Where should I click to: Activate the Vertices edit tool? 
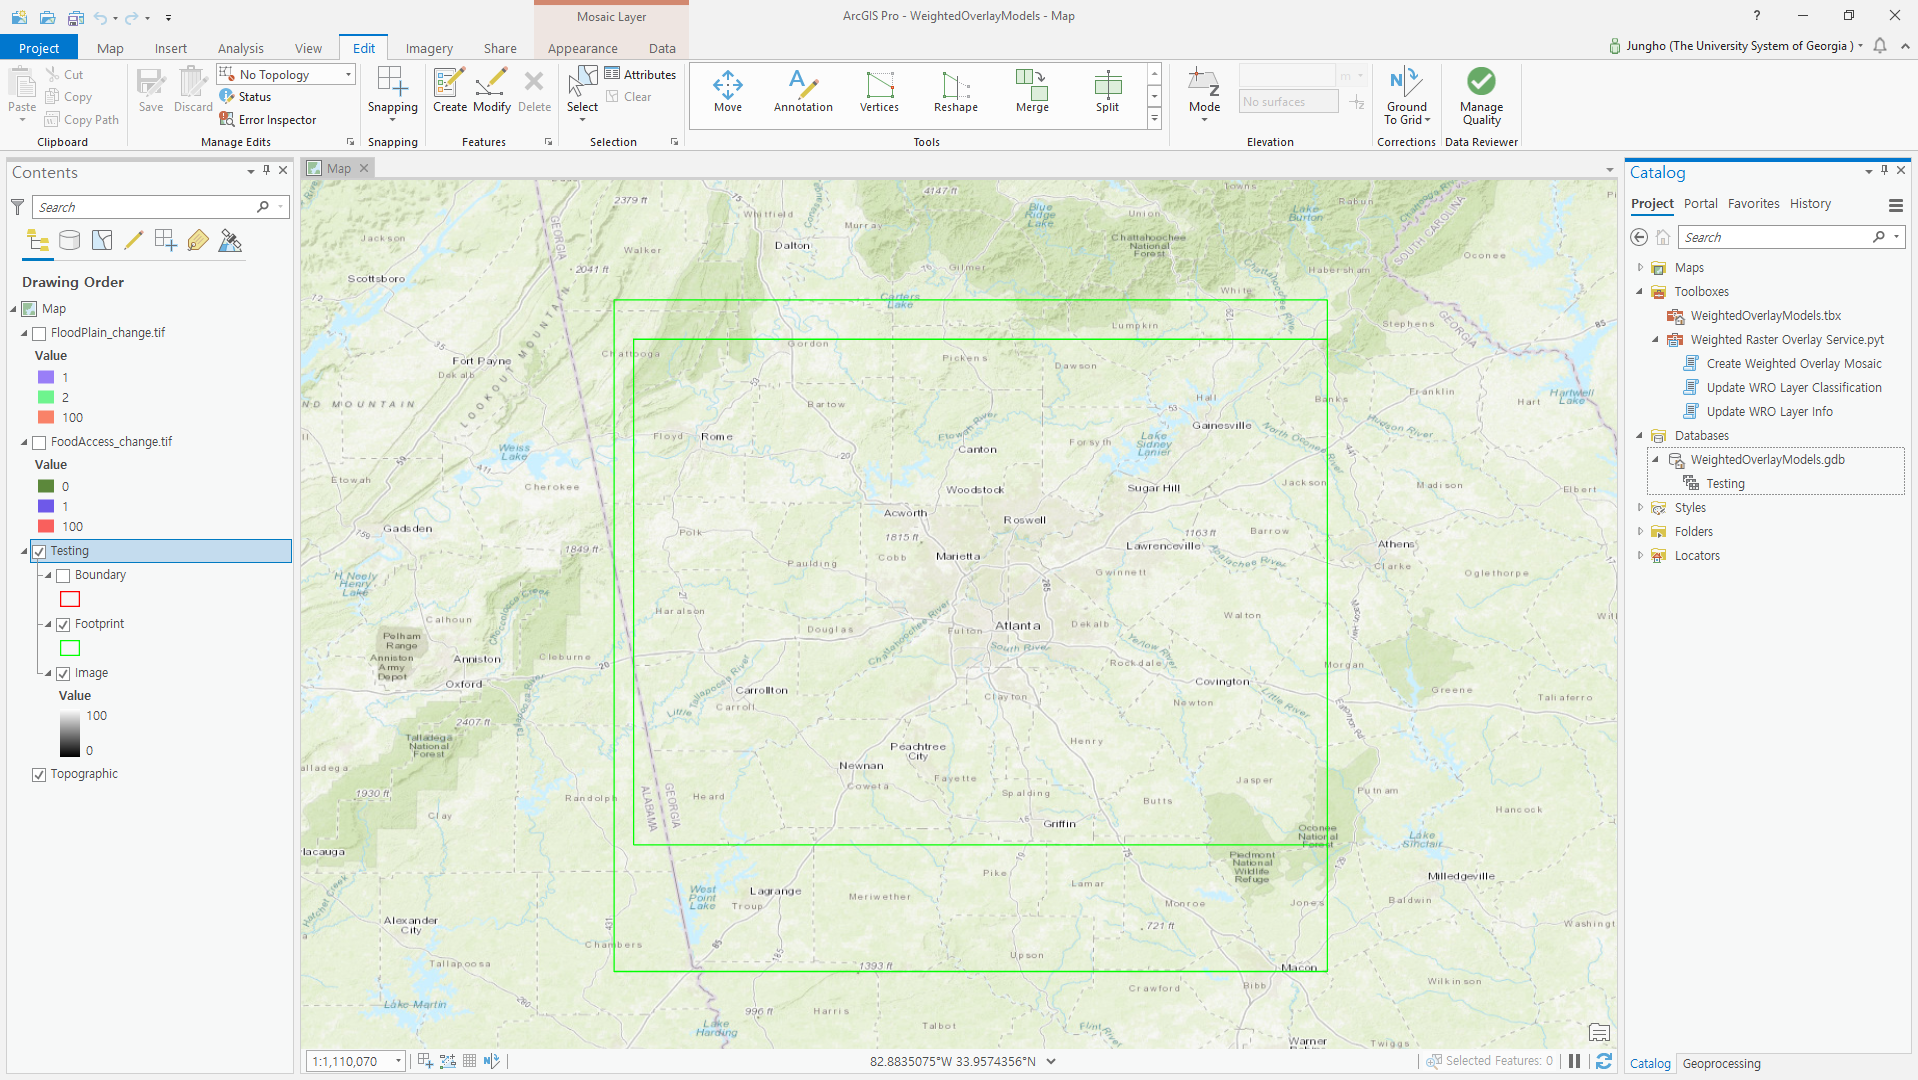click(x=879, y=91)
